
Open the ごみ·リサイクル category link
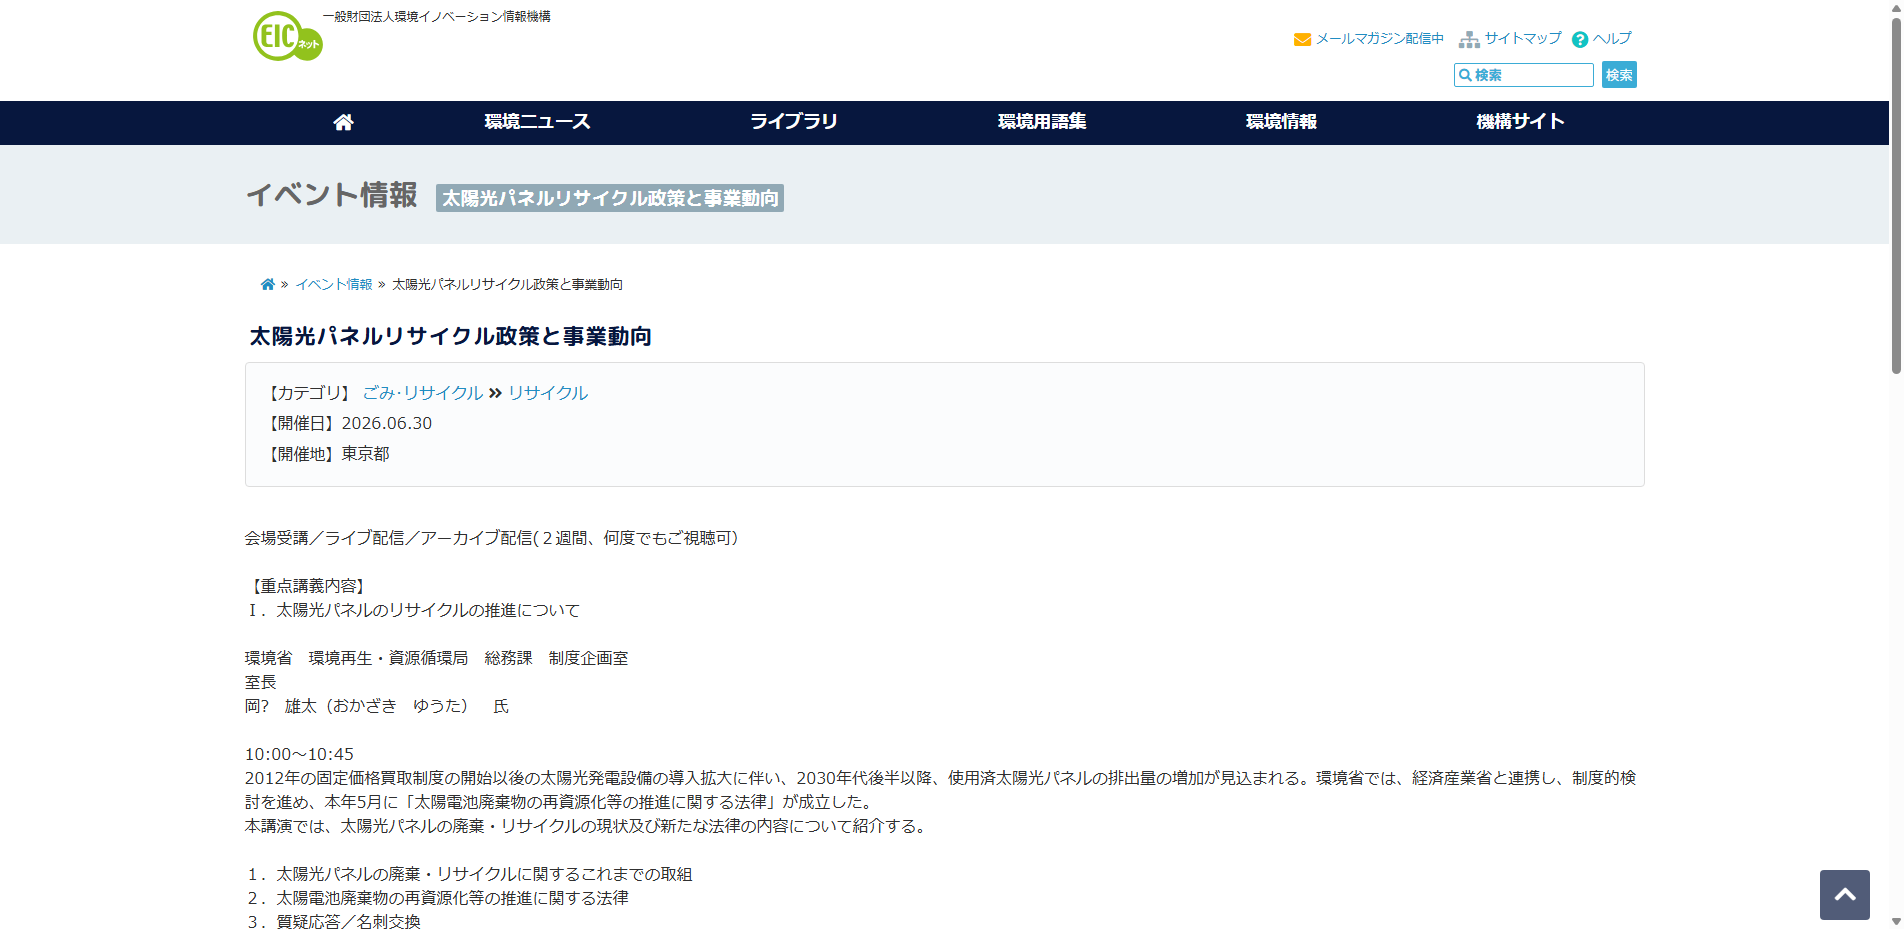click(x=422, y=393)
